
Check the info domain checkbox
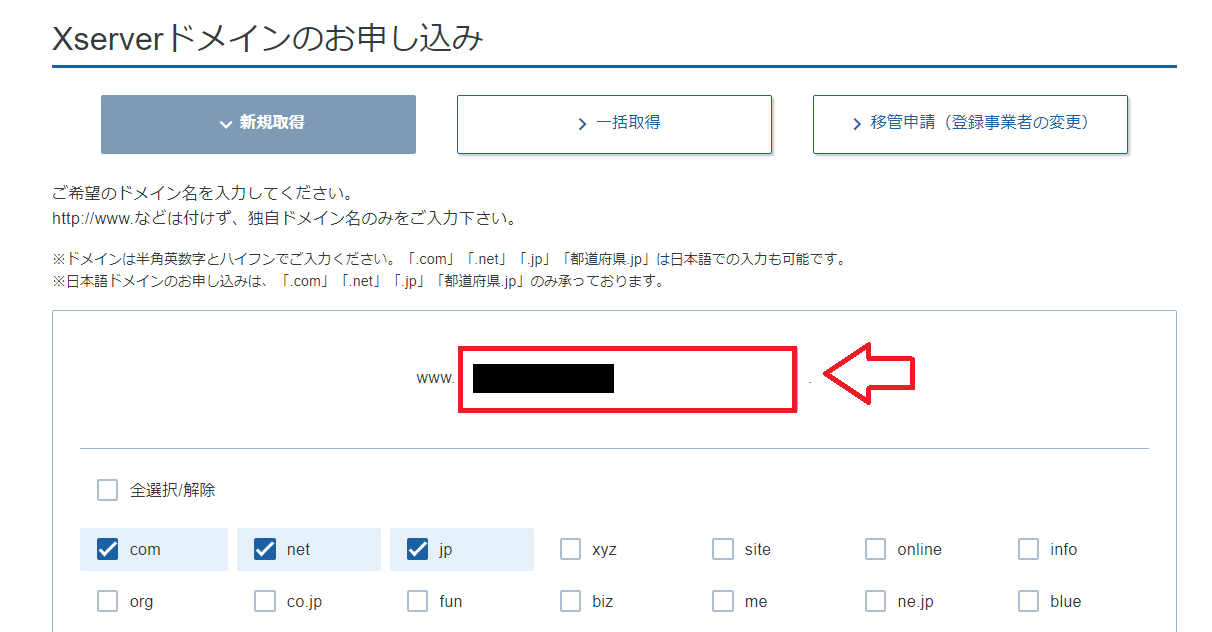coord(1029,549)
